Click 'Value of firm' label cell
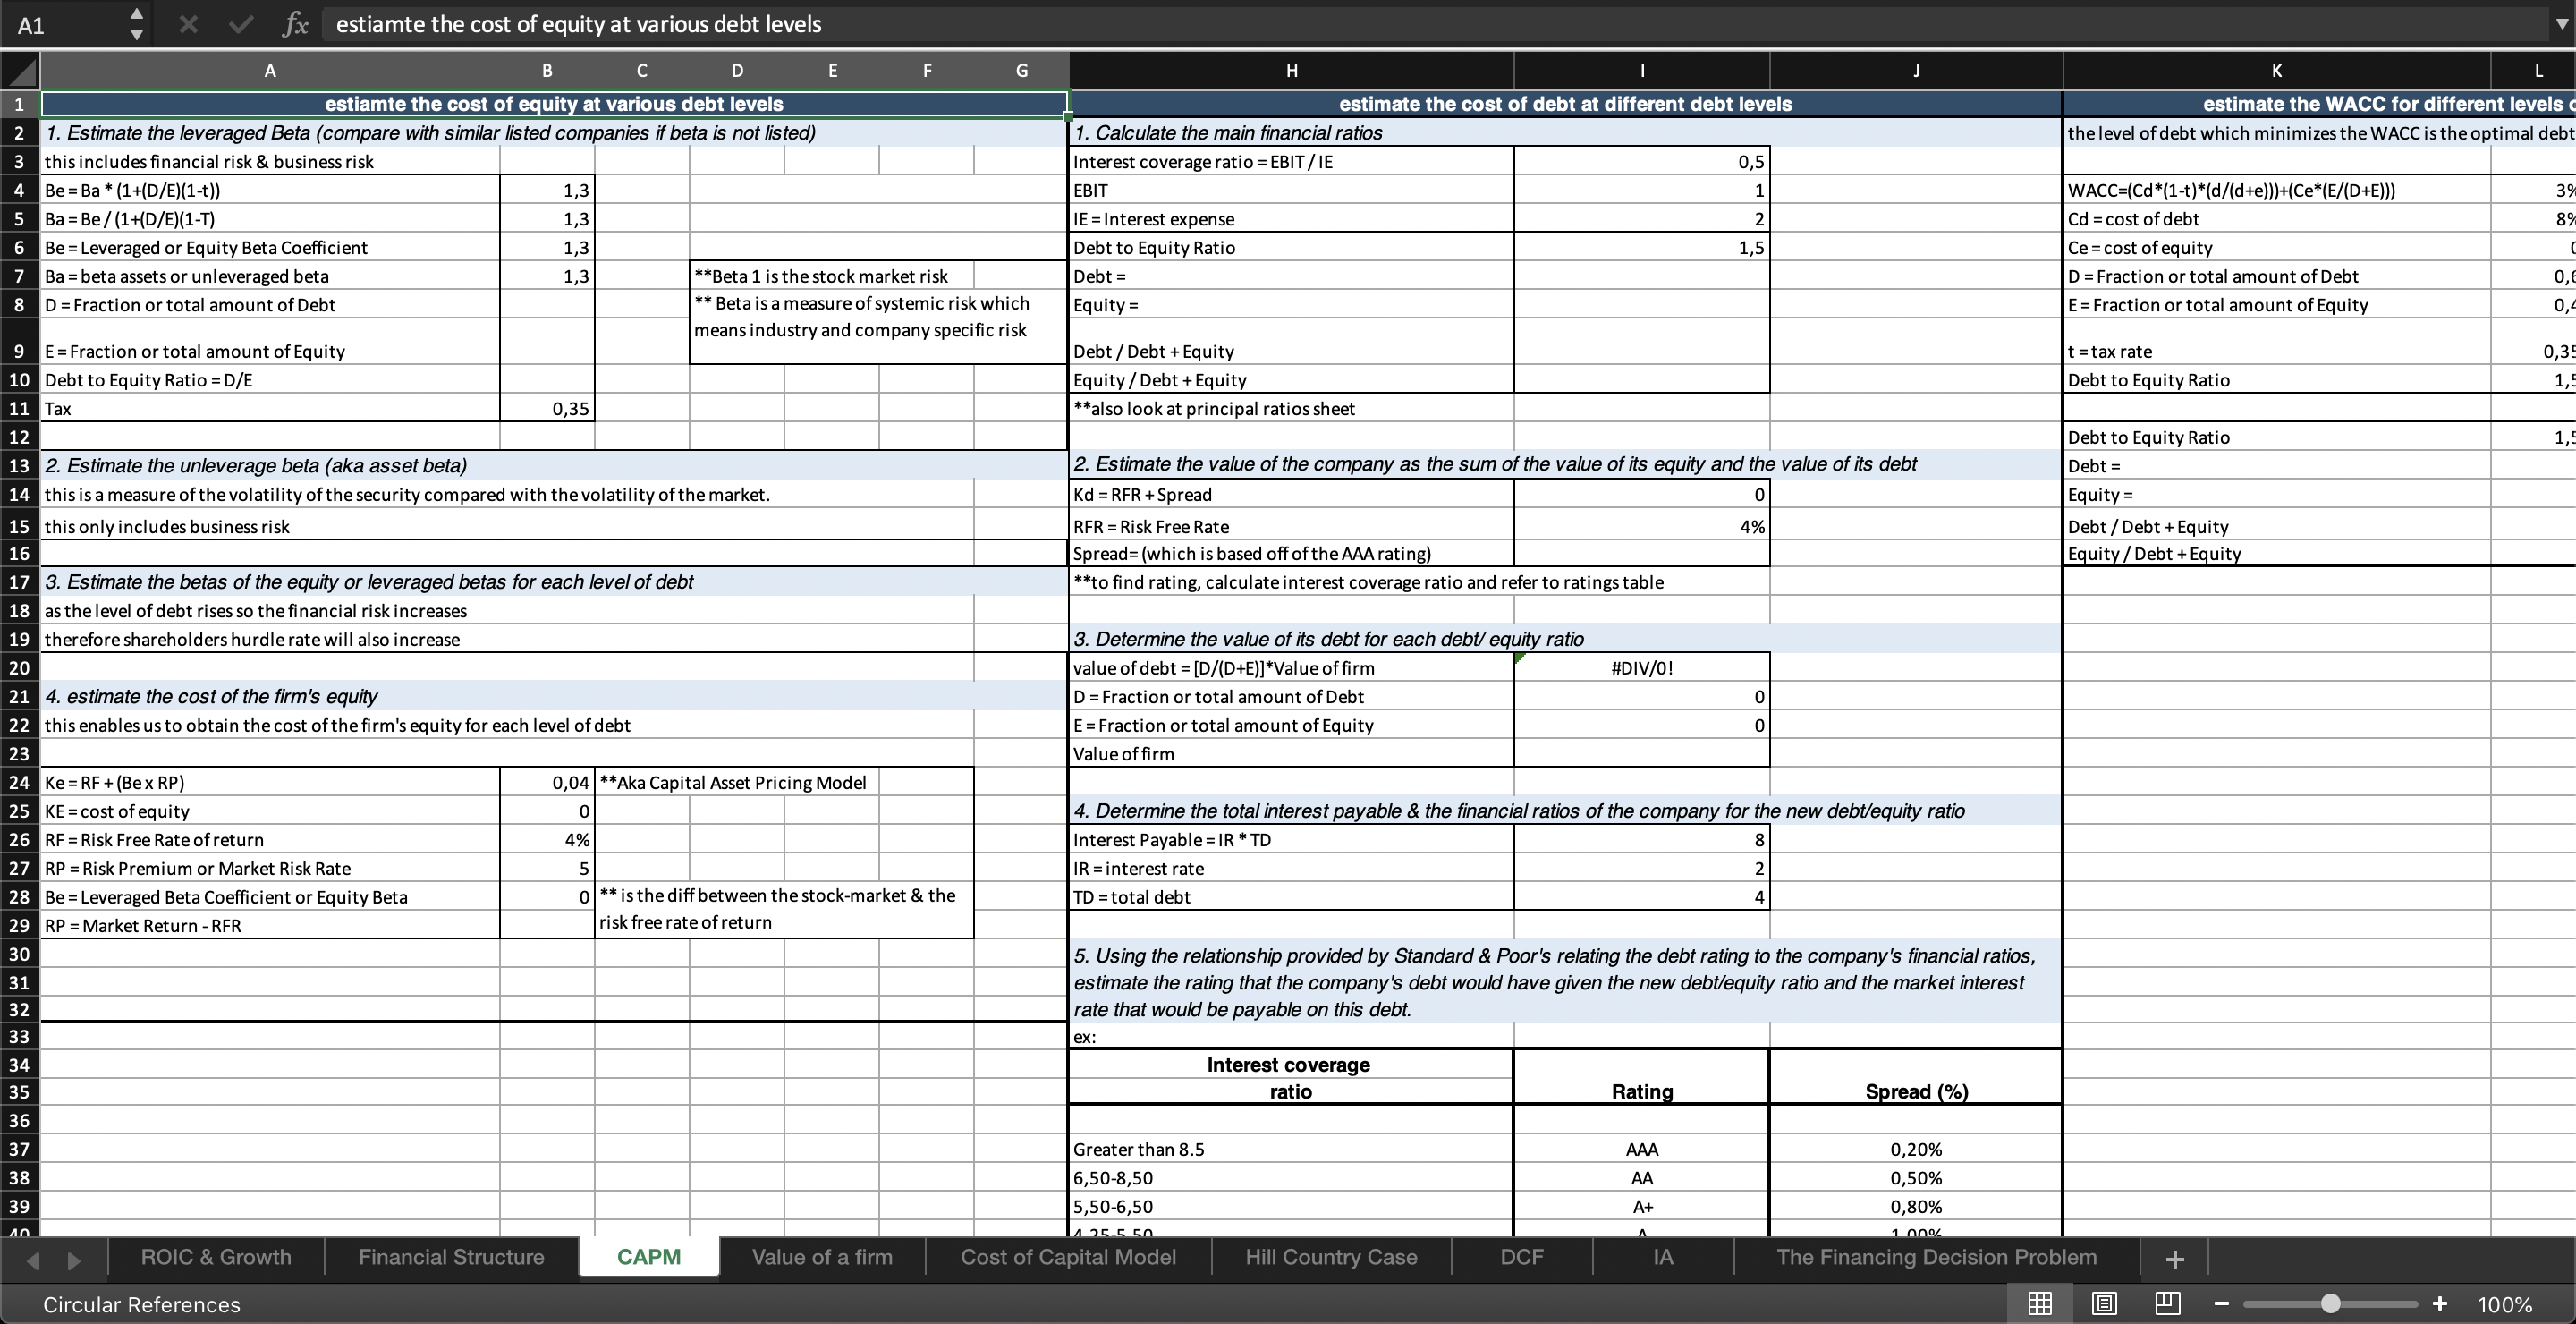Viewport: 2576px width, 1324px height. 1291,754
